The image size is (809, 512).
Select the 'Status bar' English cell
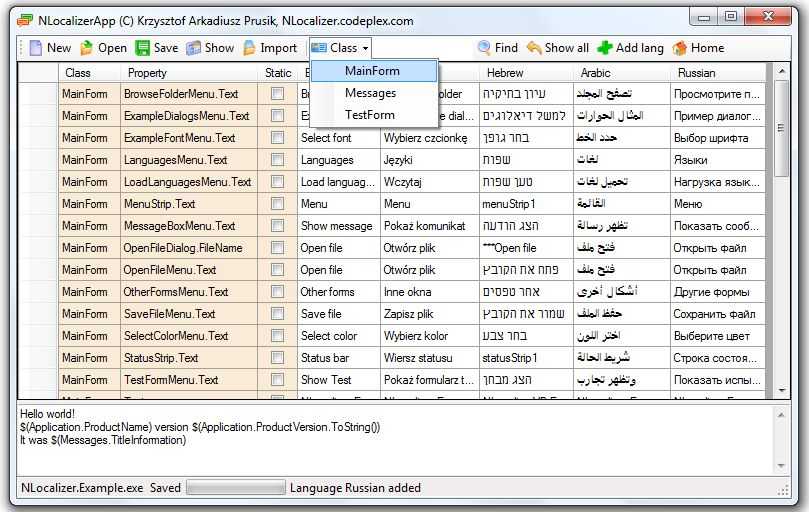339,358
